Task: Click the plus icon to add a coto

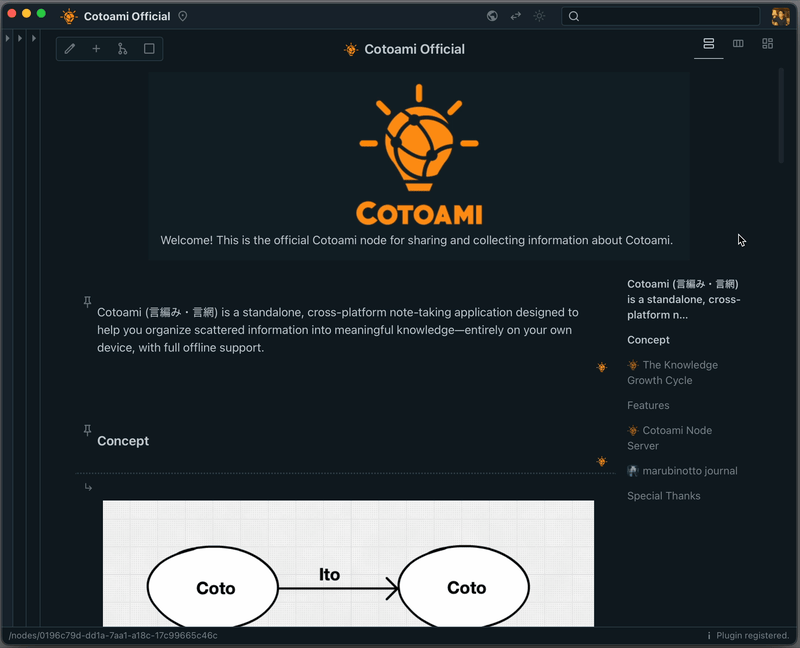Action: coord(96,49)
